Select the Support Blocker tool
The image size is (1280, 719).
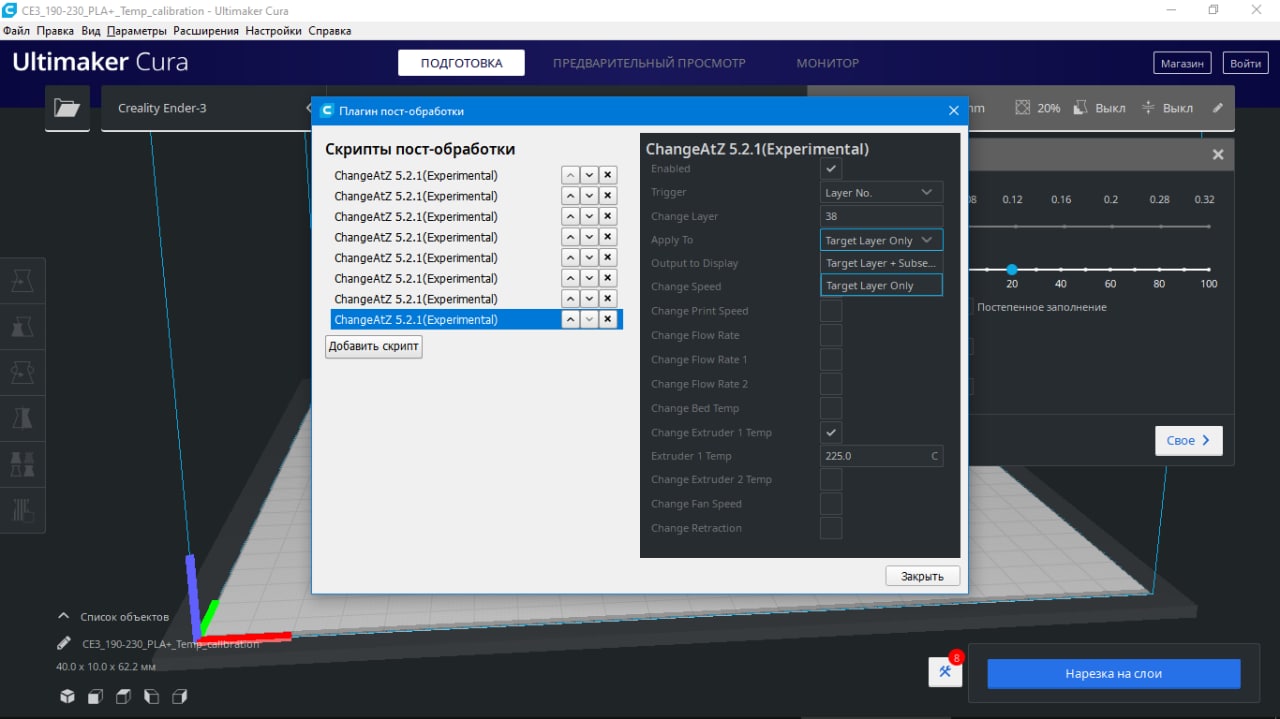click(x=22, y=509)
